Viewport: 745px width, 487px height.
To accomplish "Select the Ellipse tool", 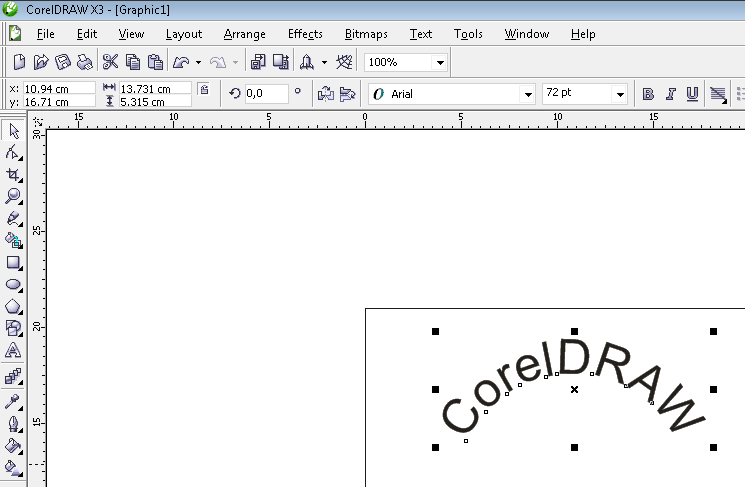I will click(13, 284).
